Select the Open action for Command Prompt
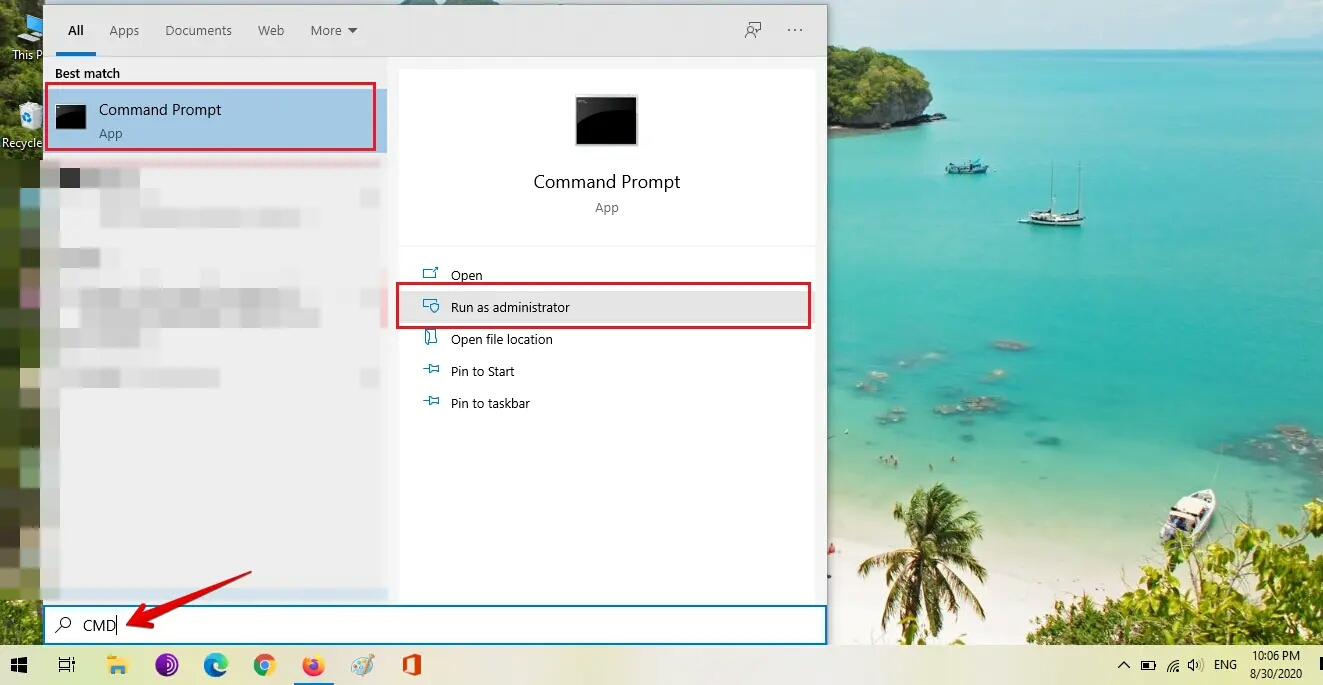 (466, 275)
